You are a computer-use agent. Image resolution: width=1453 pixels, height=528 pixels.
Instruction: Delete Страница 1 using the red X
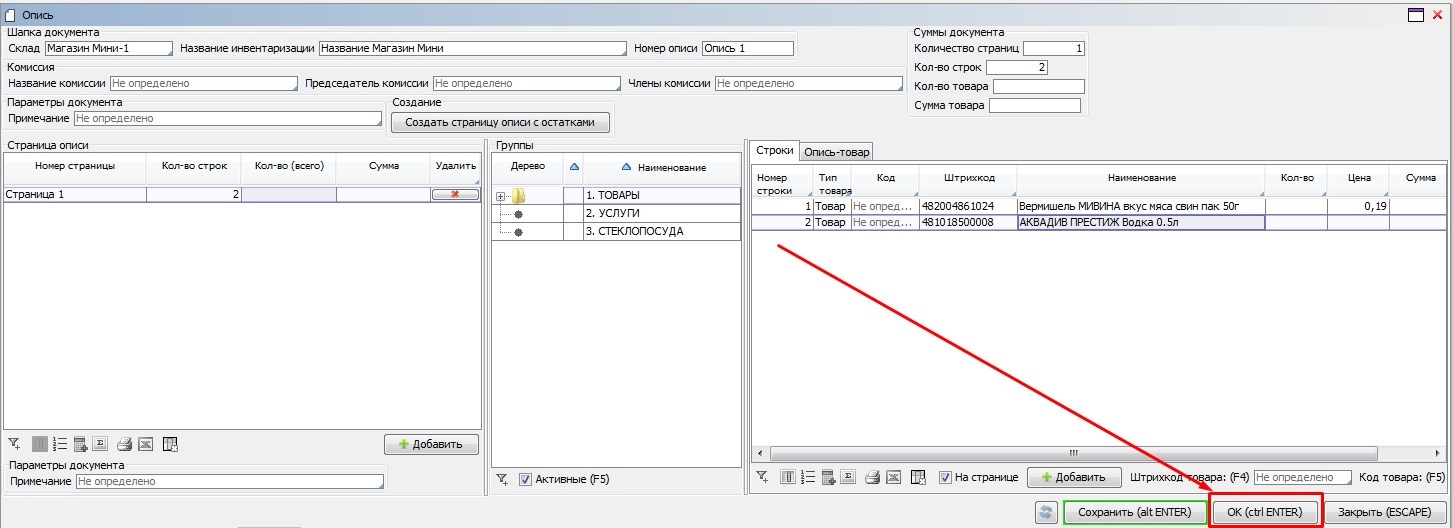click(x=455, y=194)
